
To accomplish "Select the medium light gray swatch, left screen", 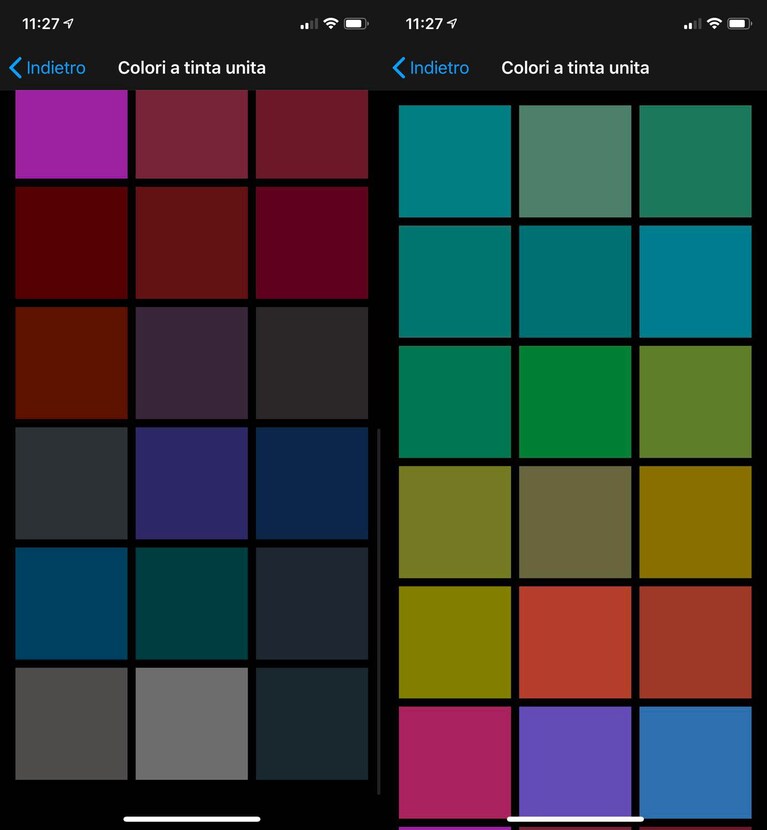I will pos(192,724).
